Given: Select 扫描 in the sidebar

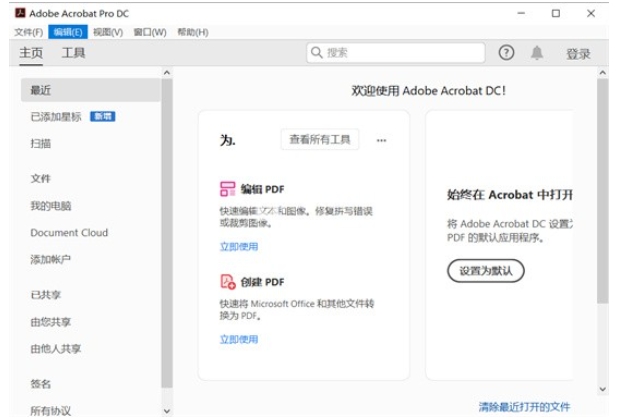Looking at the screenshot, I should click(41, 143).
